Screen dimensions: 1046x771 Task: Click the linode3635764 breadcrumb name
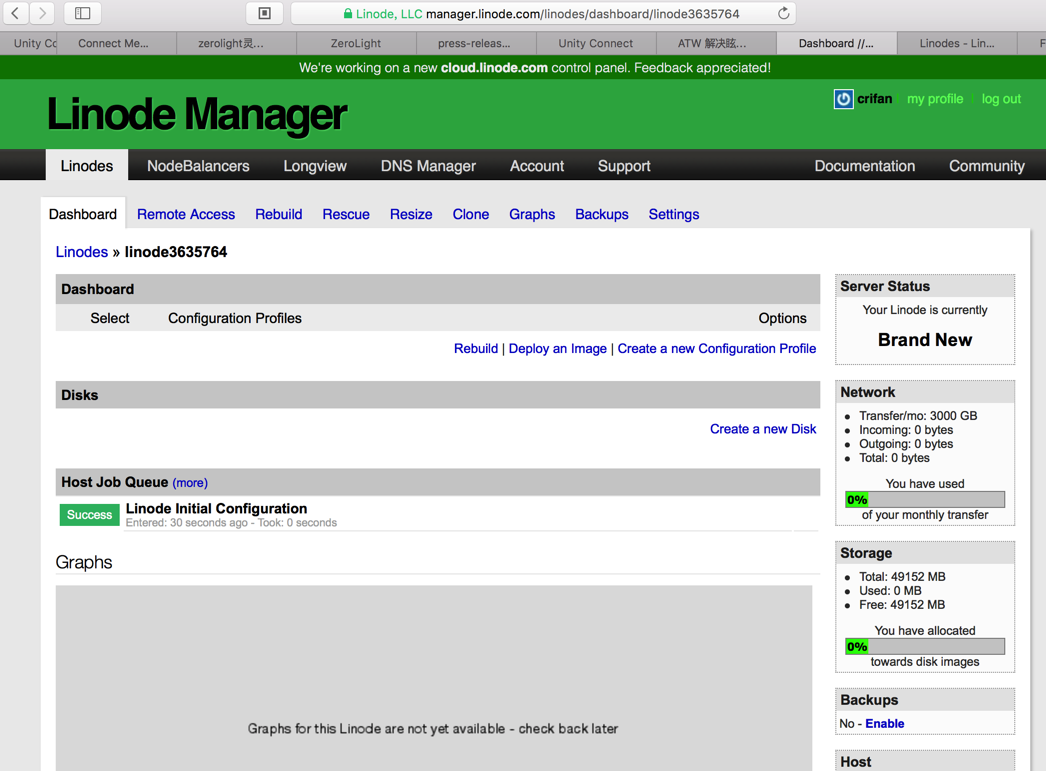coord(175,251)
